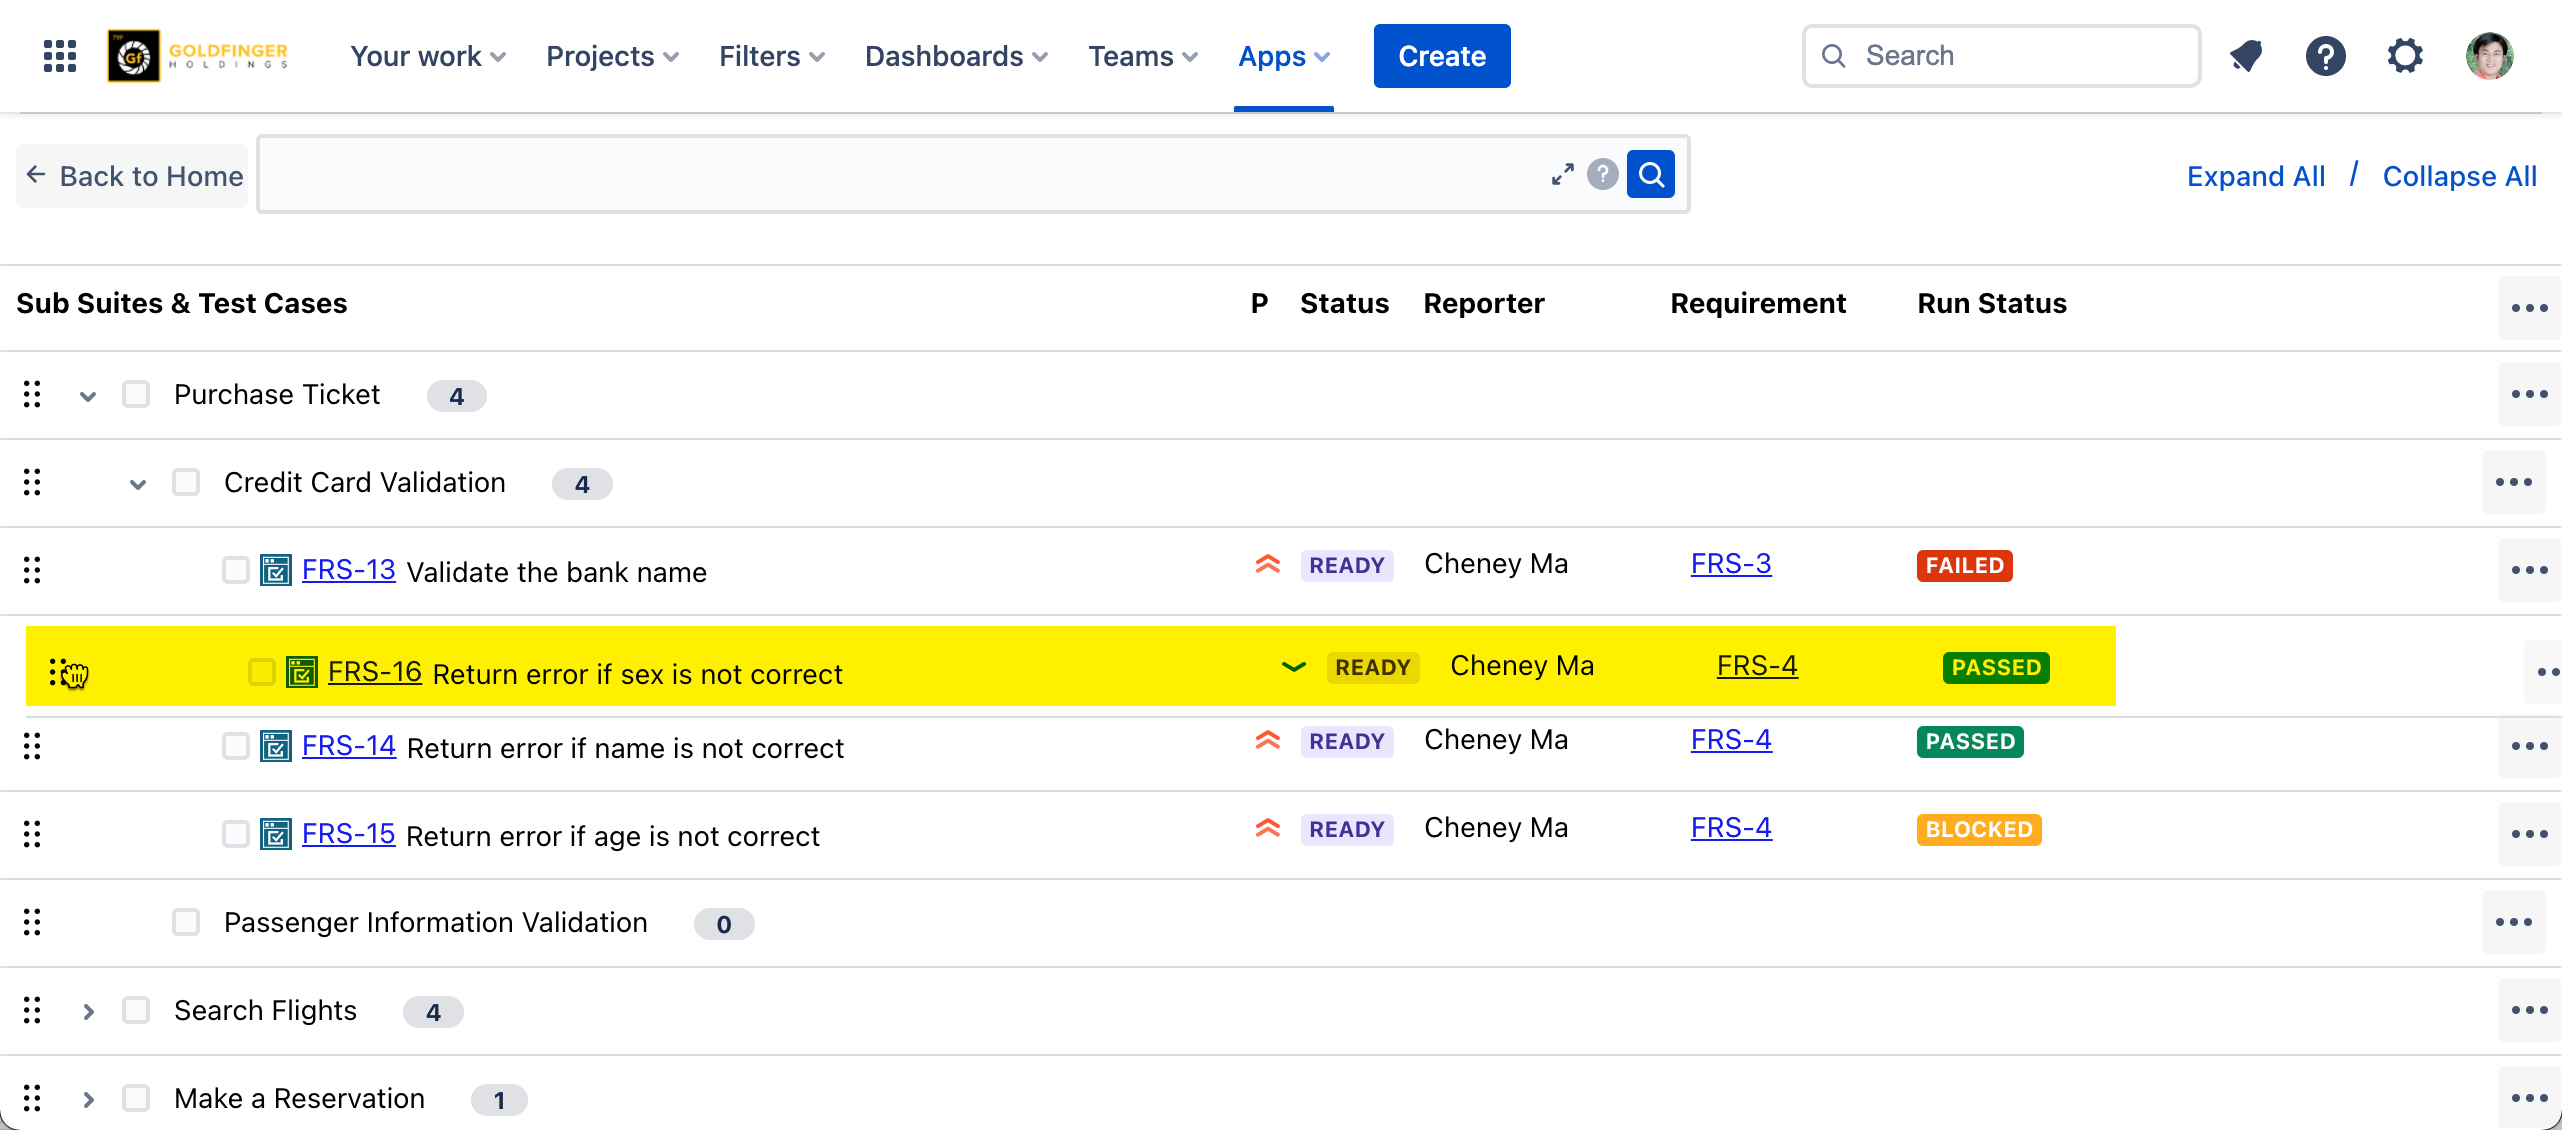
Task: Open the app switcher grid icon
Action: [60, 56]
